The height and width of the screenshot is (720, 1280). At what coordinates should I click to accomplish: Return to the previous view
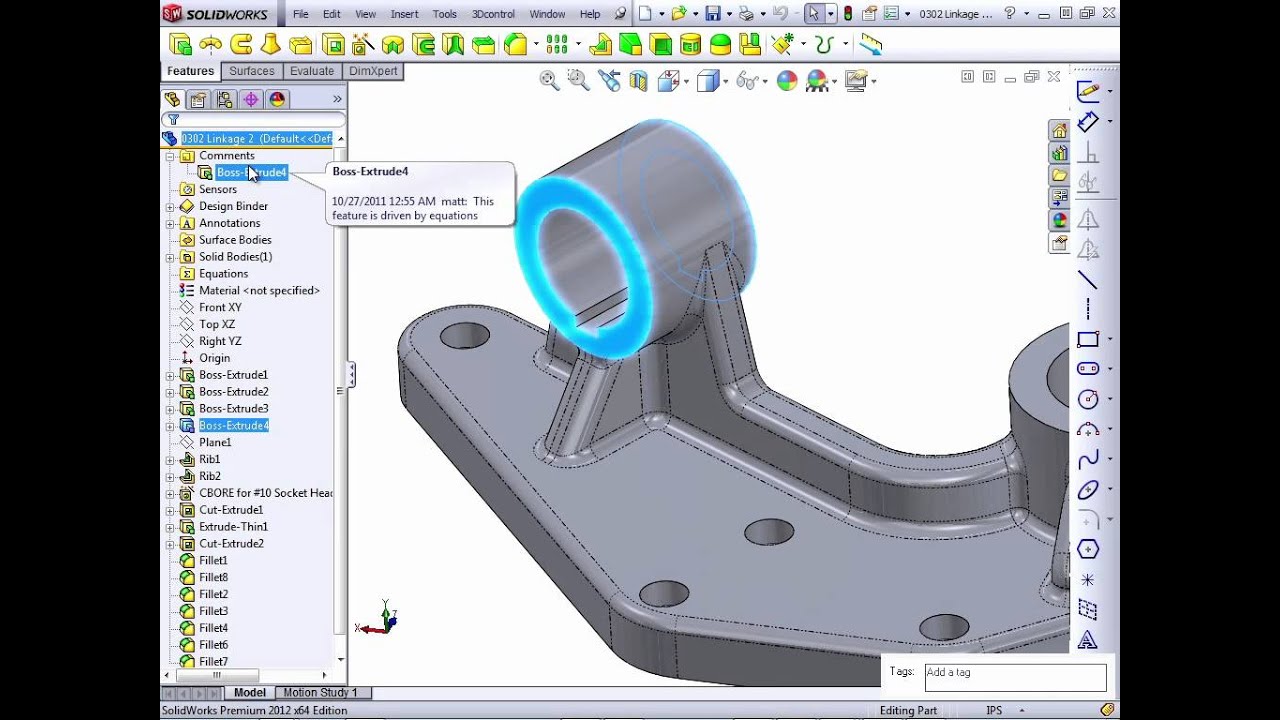[608, 81]
